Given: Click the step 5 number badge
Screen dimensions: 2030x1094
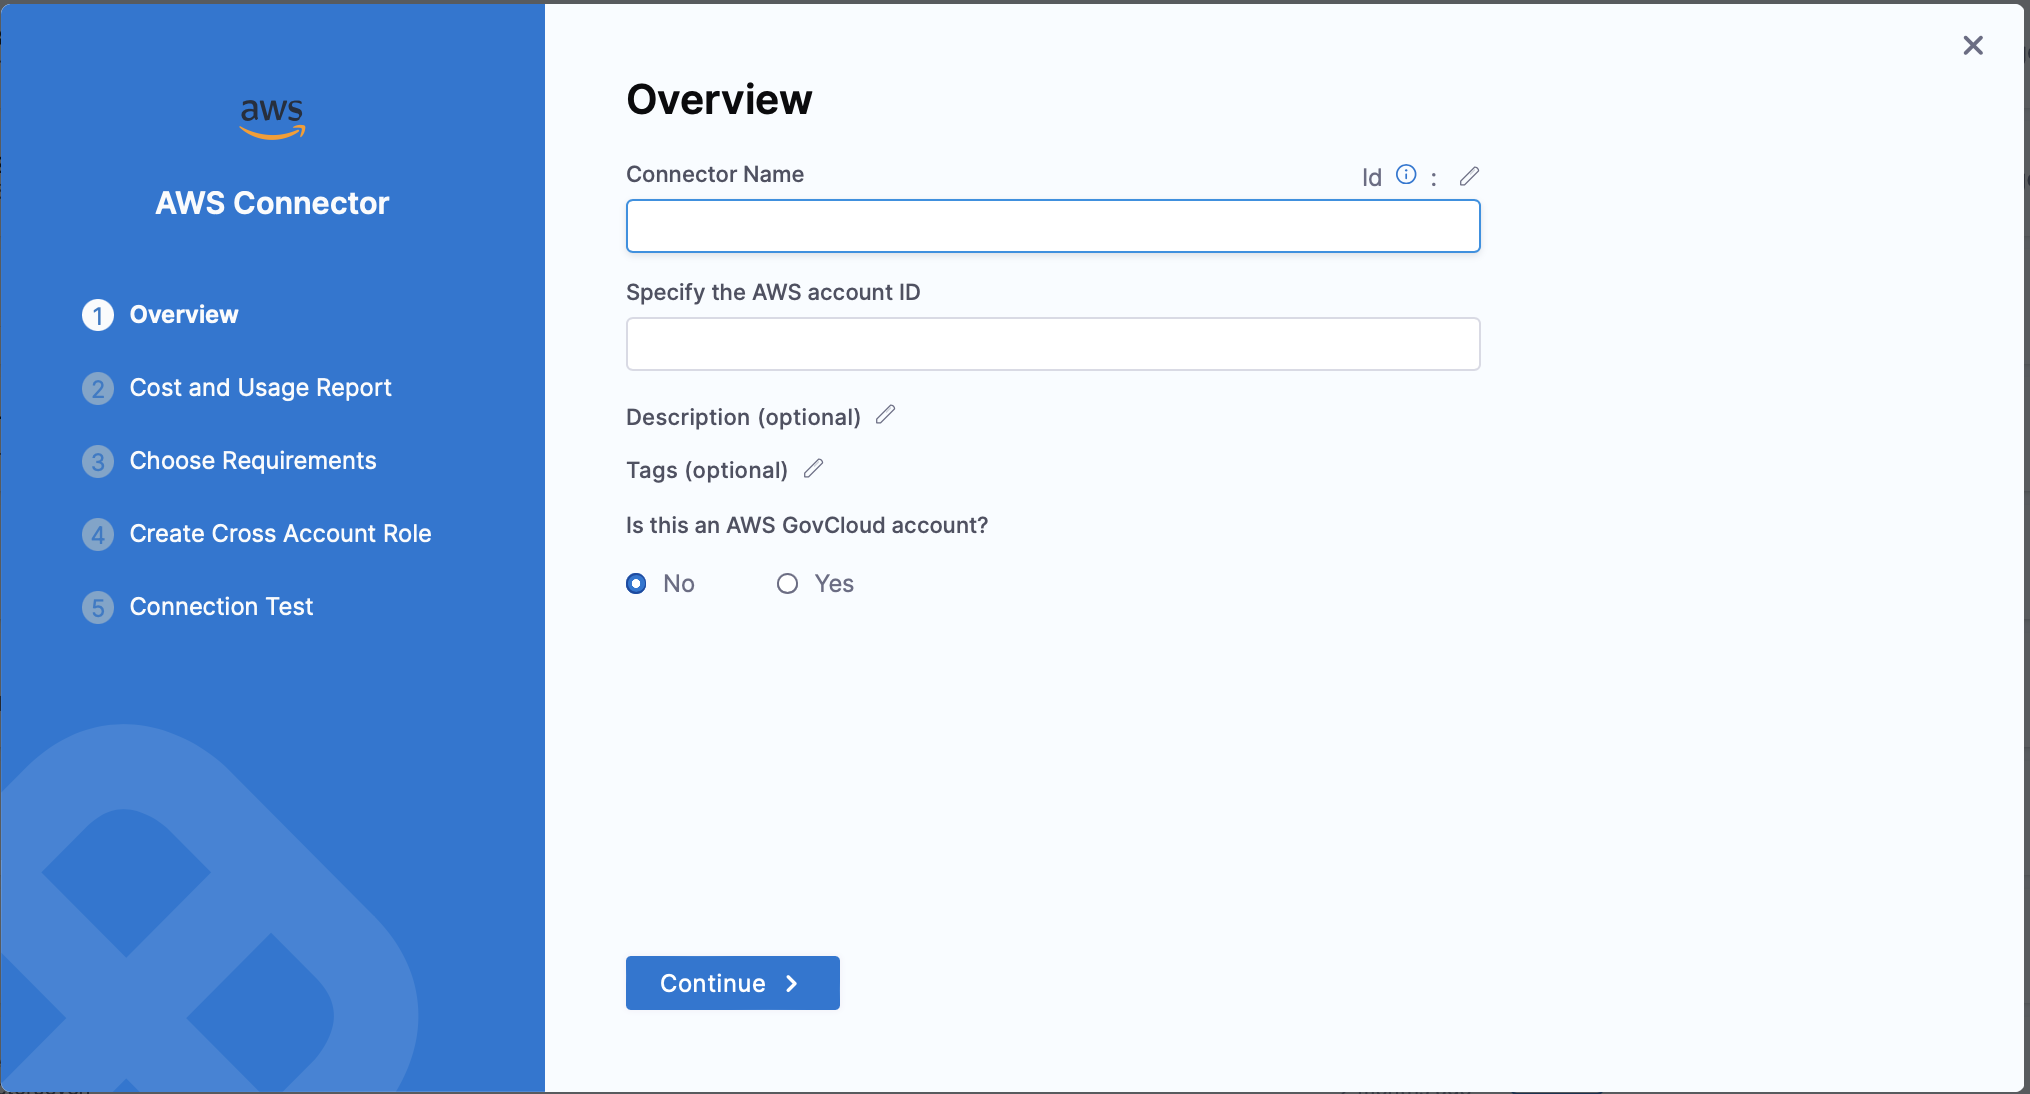Looking at the screenshot, I should 98,607.
